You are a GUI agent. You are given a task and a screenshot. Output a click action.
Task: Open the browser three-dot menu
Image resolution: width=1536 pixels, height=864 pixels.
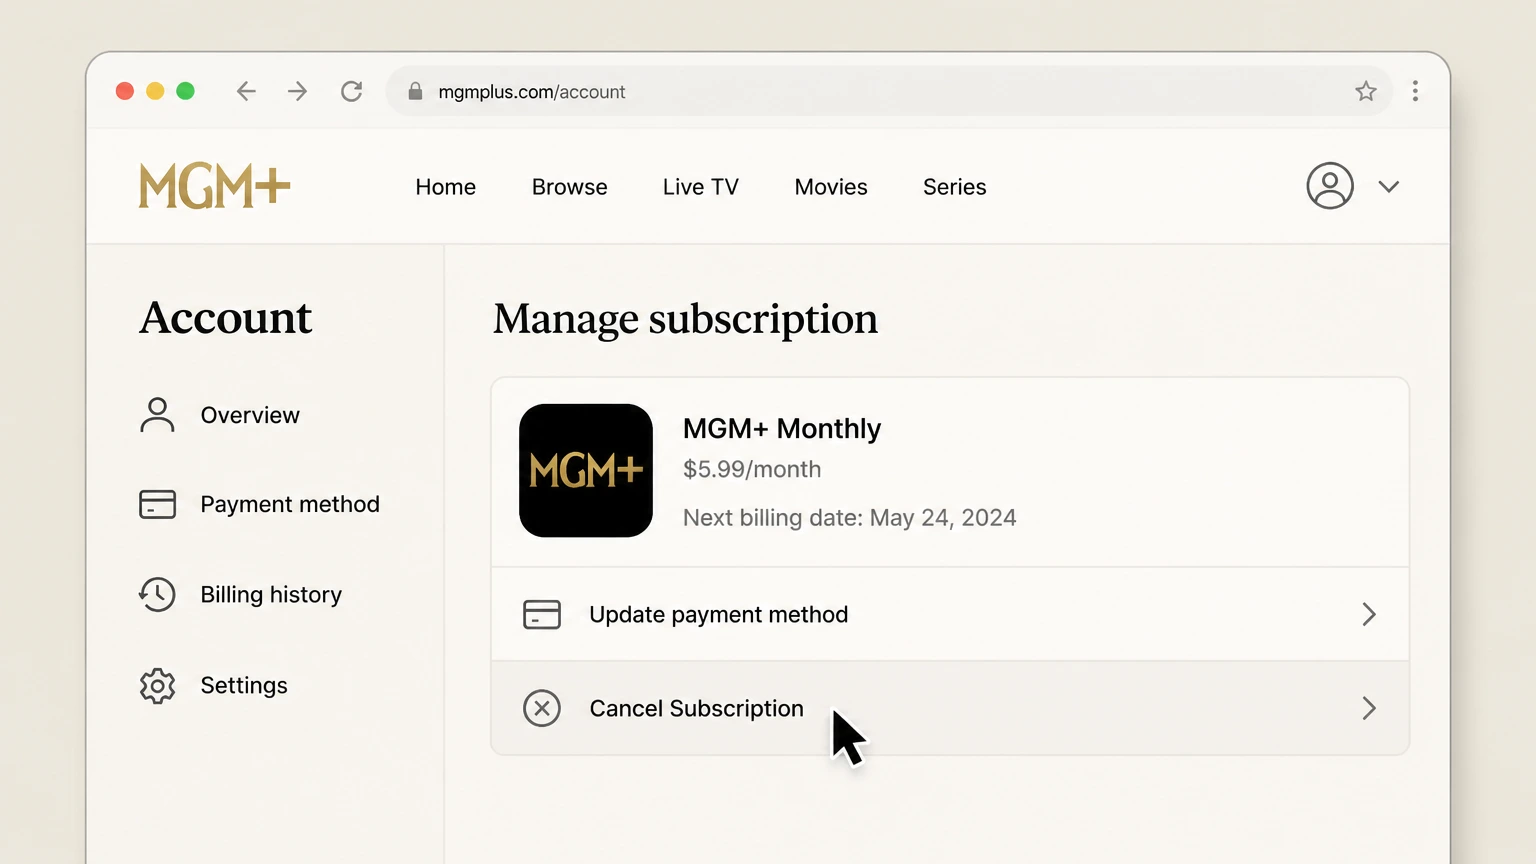point(1415,92)
